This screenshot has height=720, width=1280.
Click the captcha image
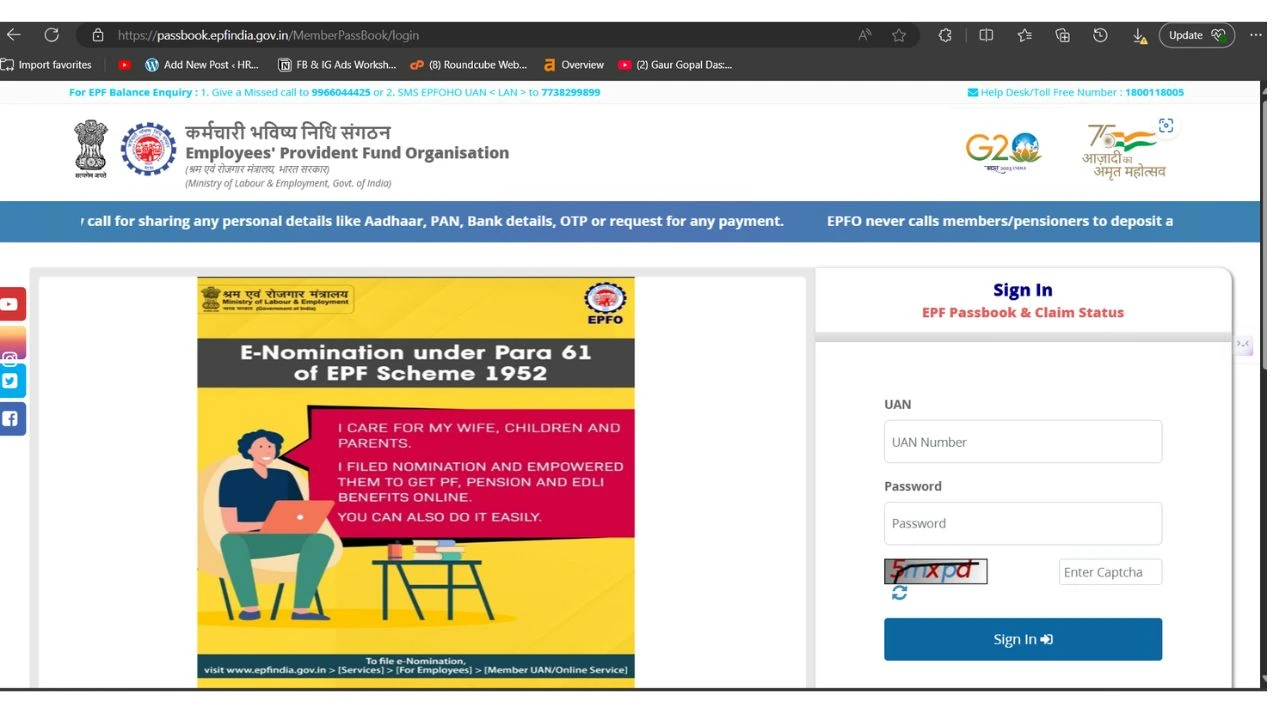point(936,571)
